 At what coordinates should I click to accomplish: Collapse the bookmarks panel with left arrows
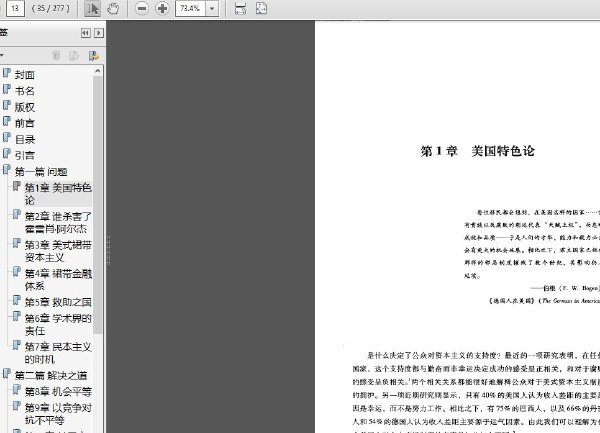[85, 33]
